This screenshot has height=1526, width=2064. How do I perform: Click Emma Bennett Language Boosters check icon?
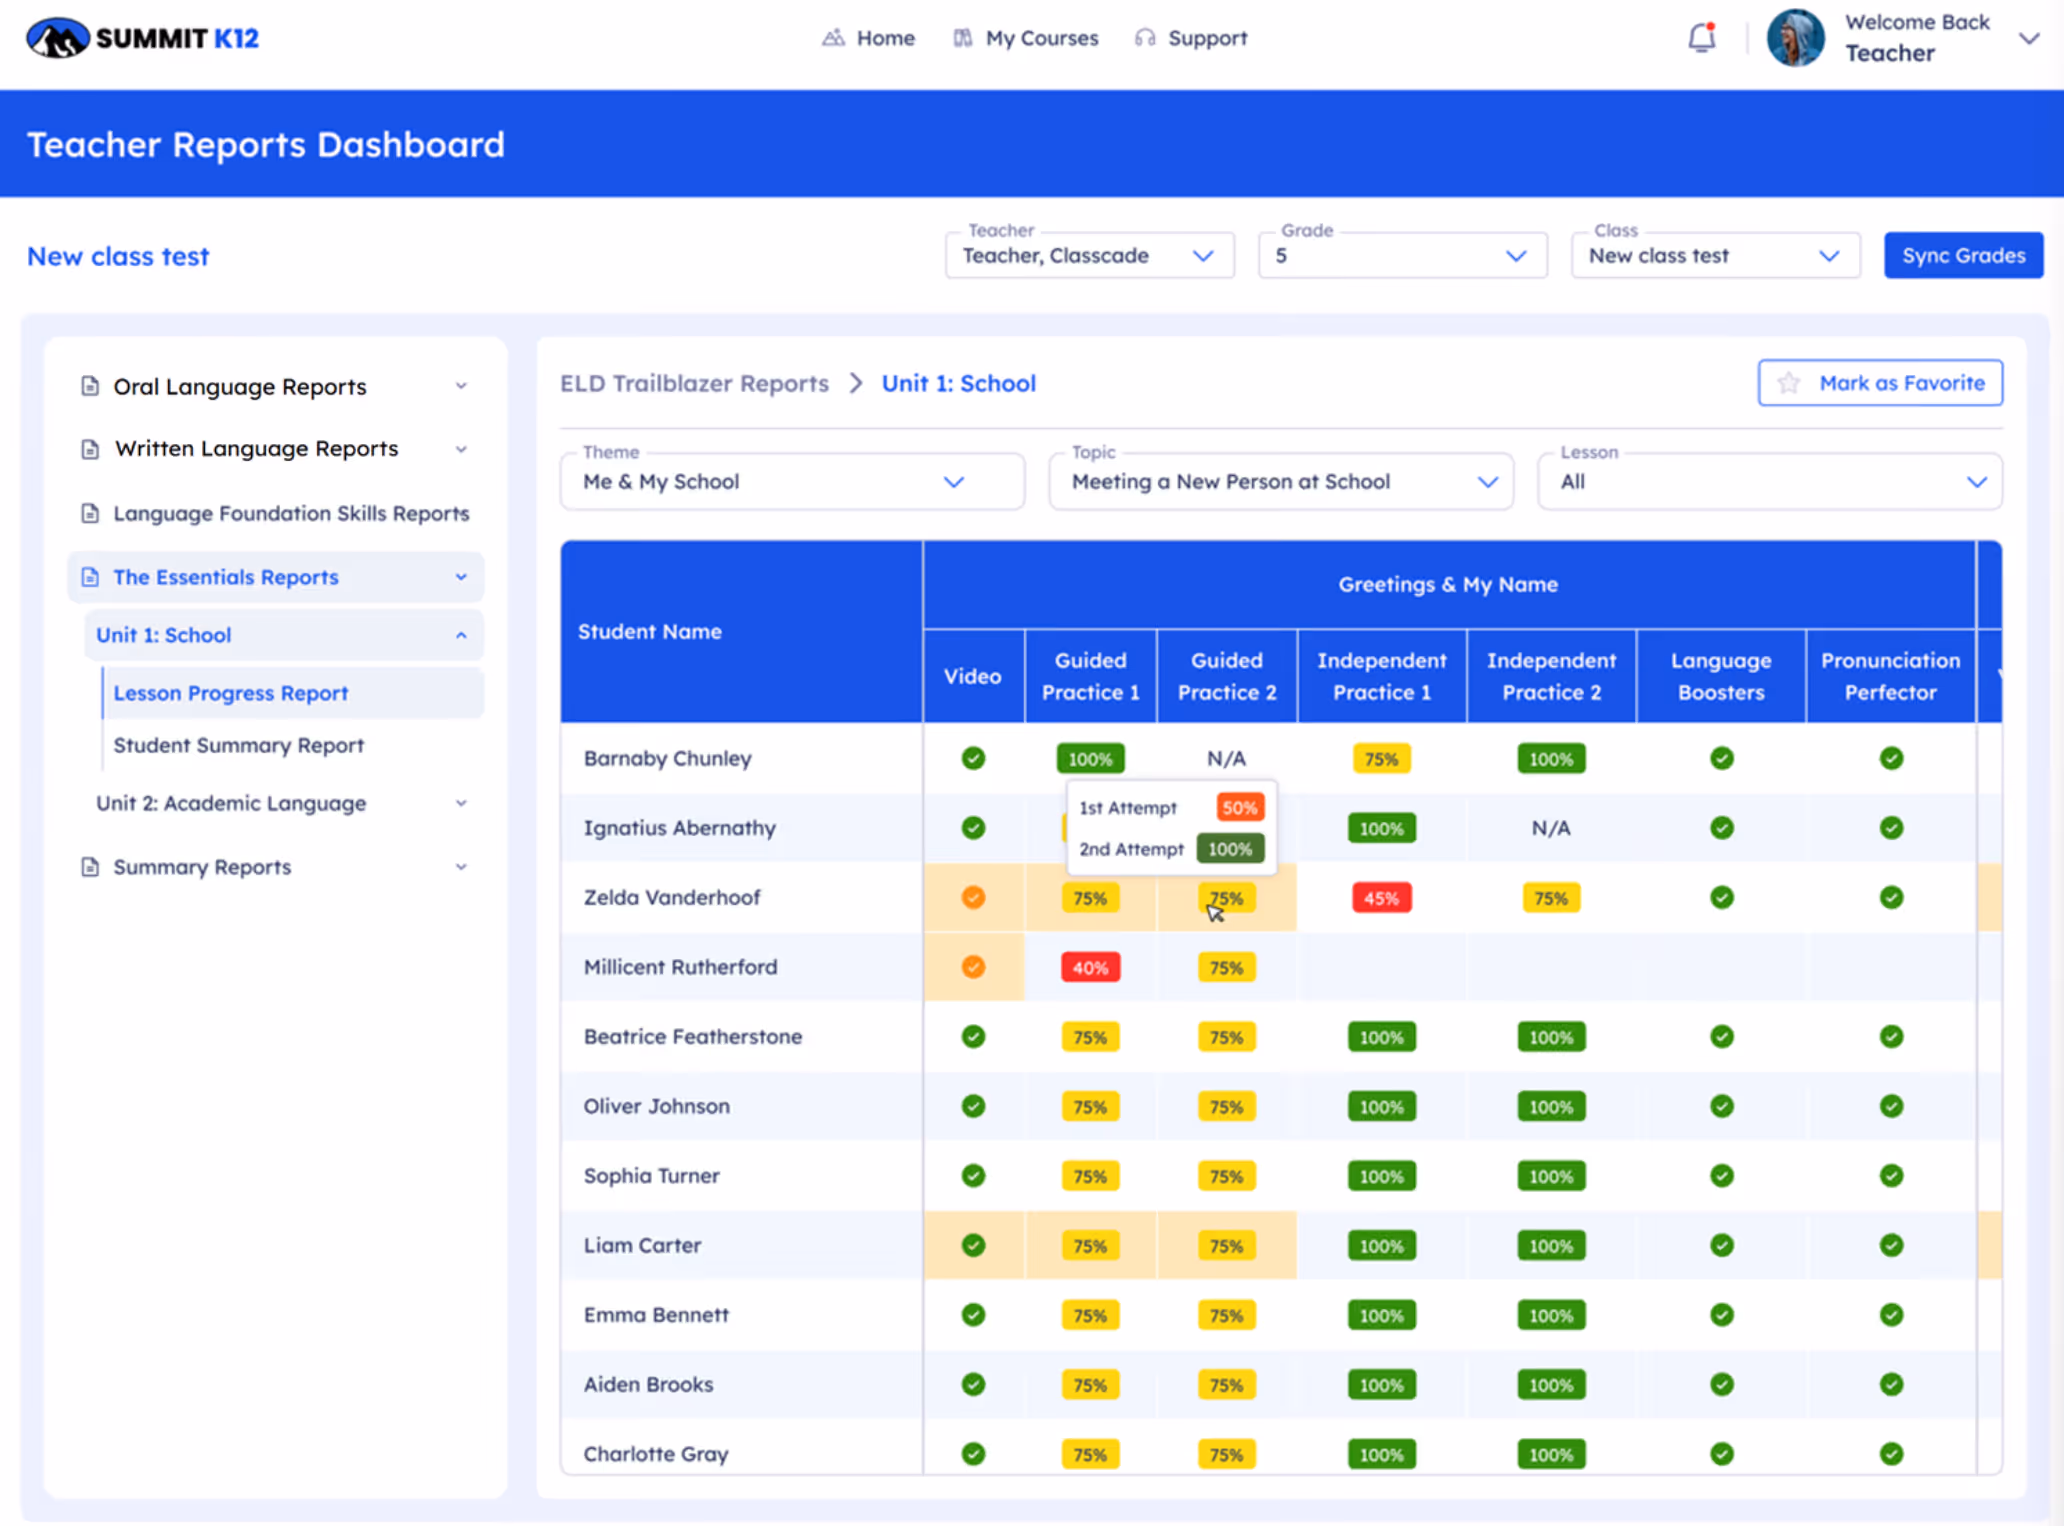pyautogui.click(x=1721, y=1314)
